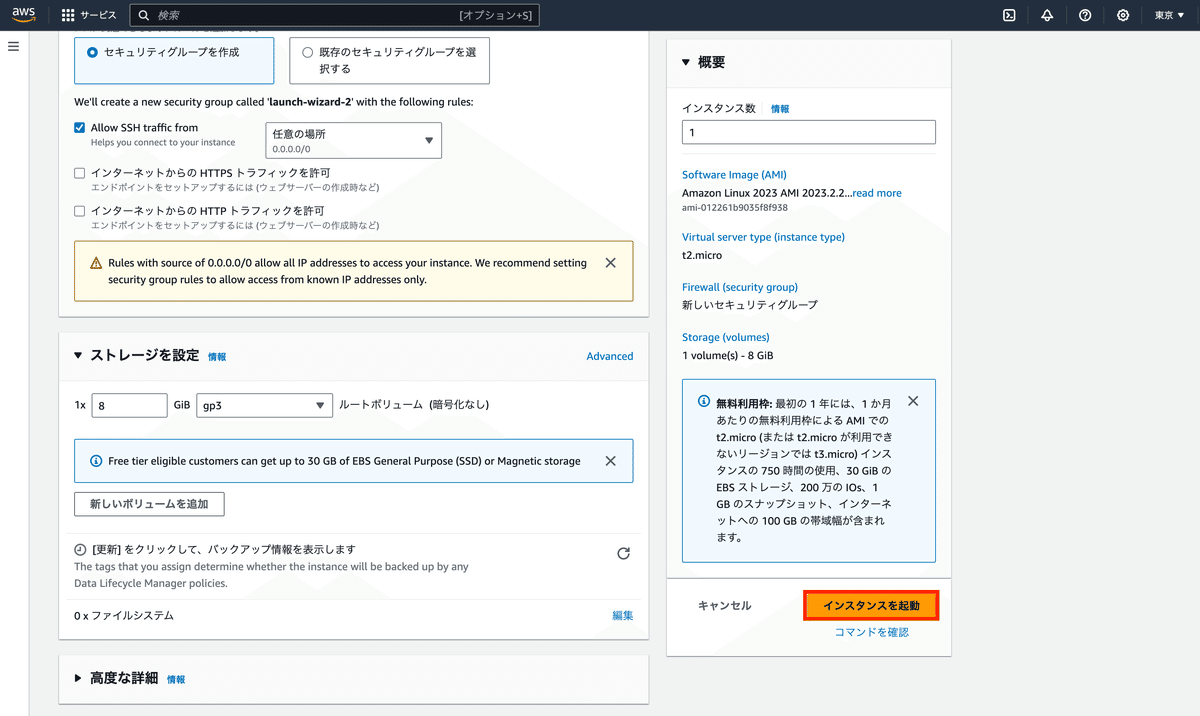This screenshot has width=1200, height=716.
Task: Click the clock icon beside [更新] text
Action: click(81, 550)
